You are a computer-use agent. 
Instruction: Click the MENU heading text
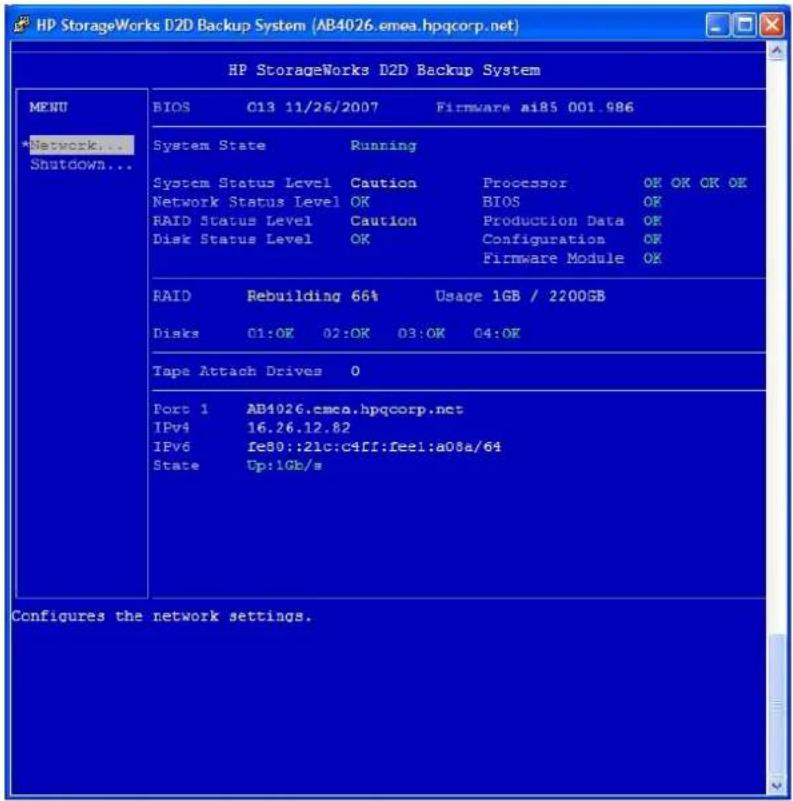click(x=49, y=107)
